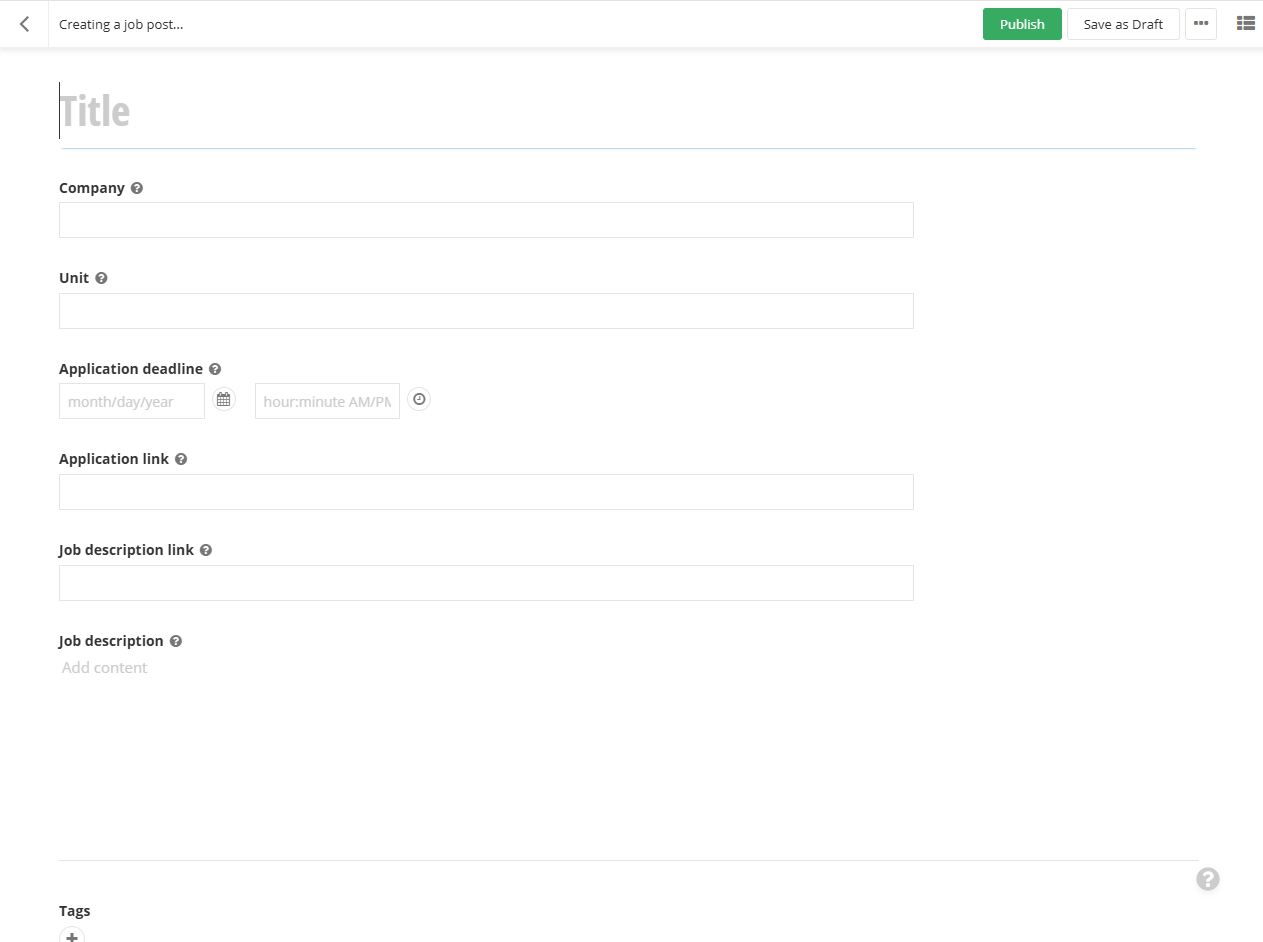Toggle the sidebar list view icon

click(x=1245, y=24)
